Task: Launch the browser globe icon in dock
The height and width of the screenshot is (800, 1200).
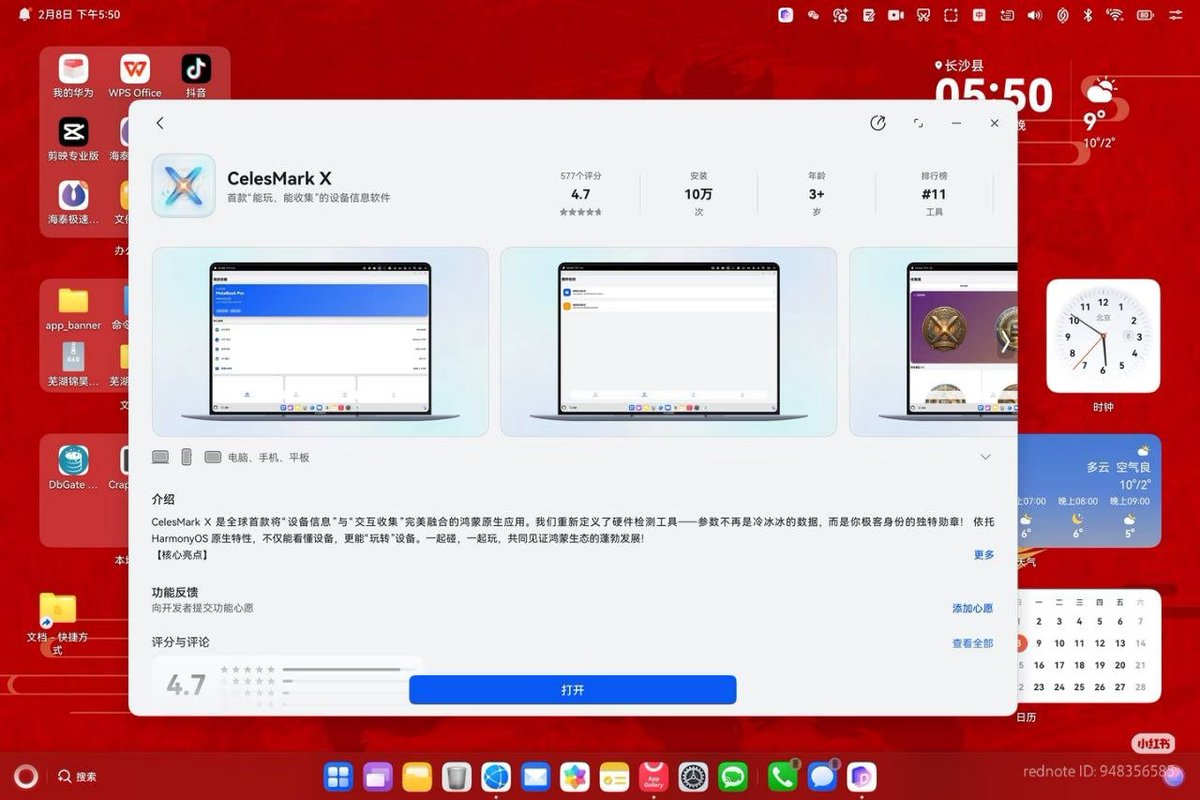Action: [496, 776]
